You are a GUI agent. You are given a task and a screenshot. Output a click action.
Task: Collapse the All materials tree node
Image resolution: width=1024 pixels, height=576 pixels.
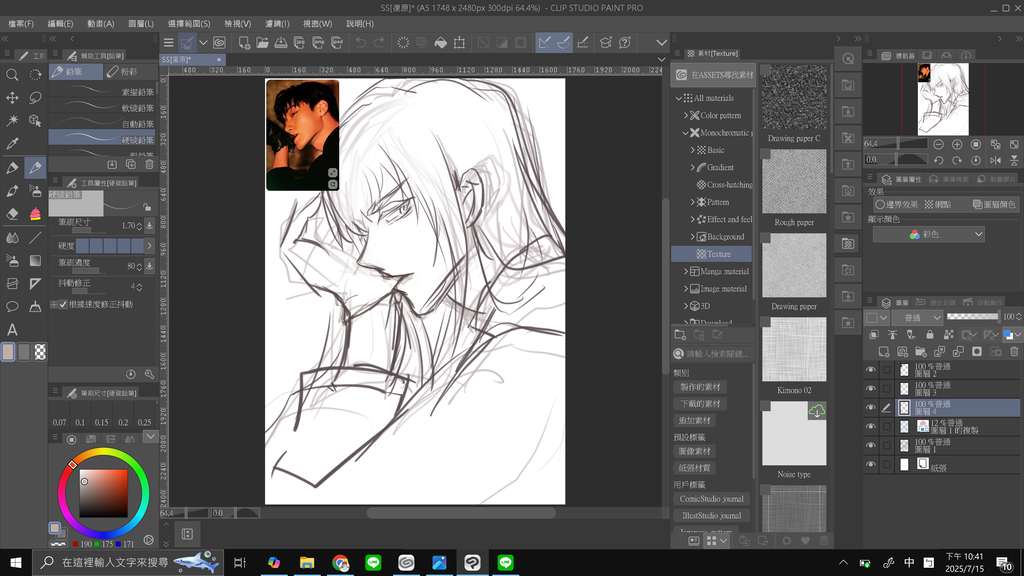(679, 98)
